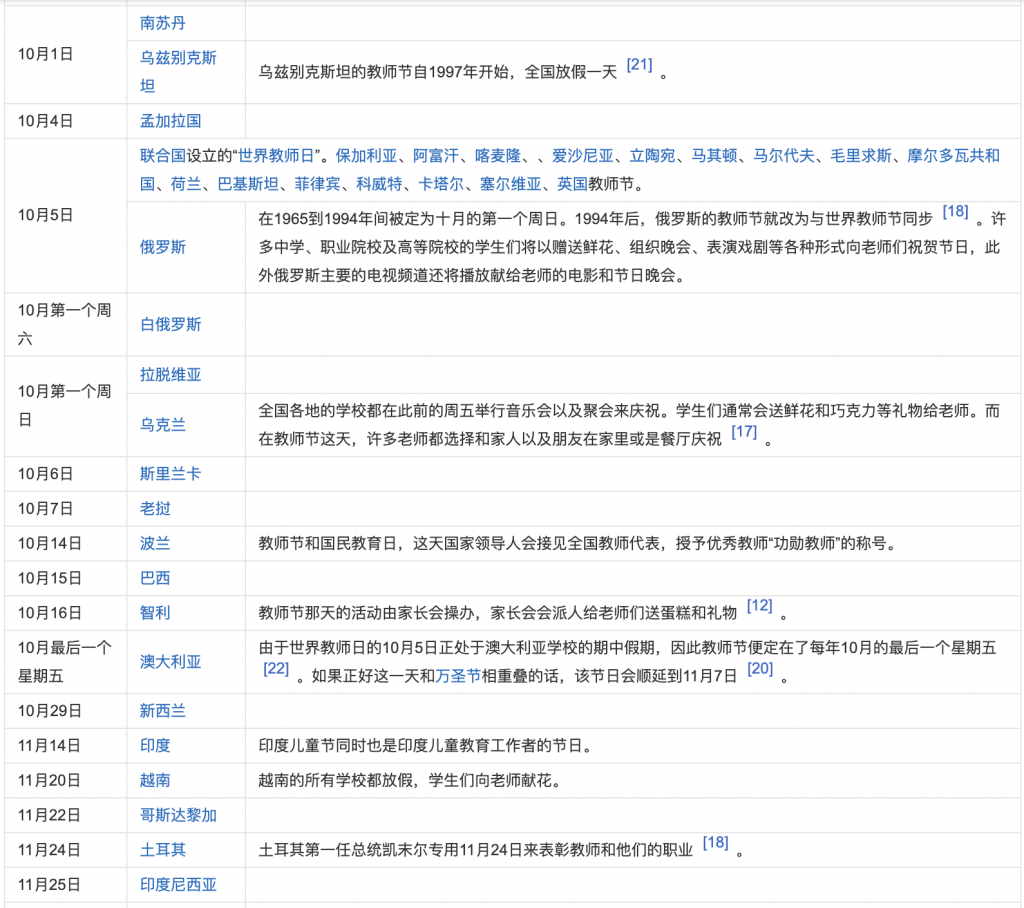Open the 联合国 link
Screen dimensions: 1024x908
[x=163, y=156]
